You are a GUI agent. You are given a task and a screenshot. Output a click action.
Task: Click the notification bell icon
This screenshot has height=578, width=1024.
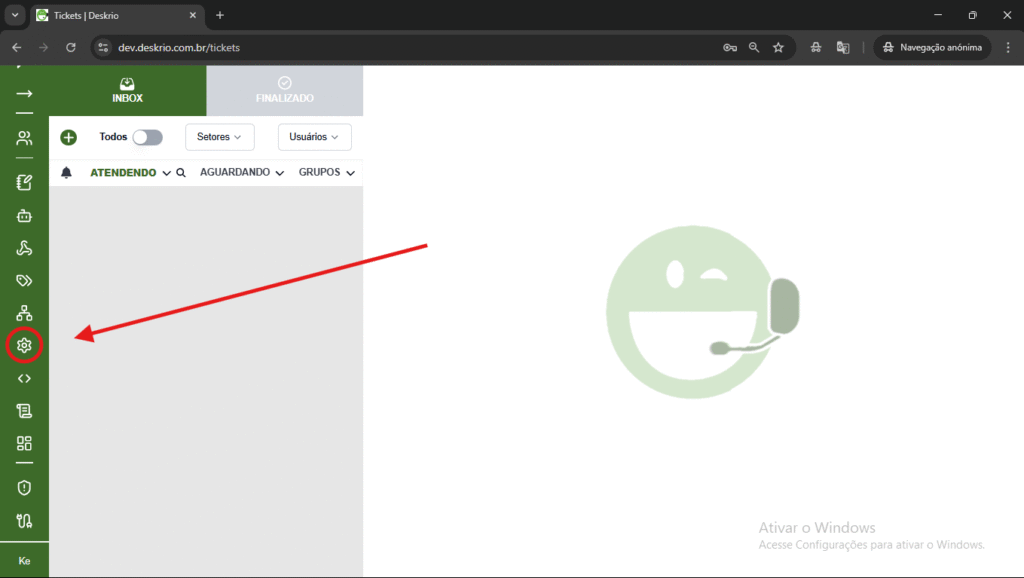click(x=66, y=172)
